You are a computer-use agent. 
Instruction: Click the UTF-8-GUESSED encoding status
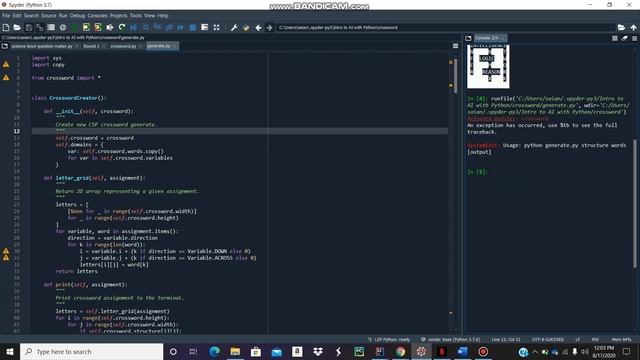coord(548,340)
